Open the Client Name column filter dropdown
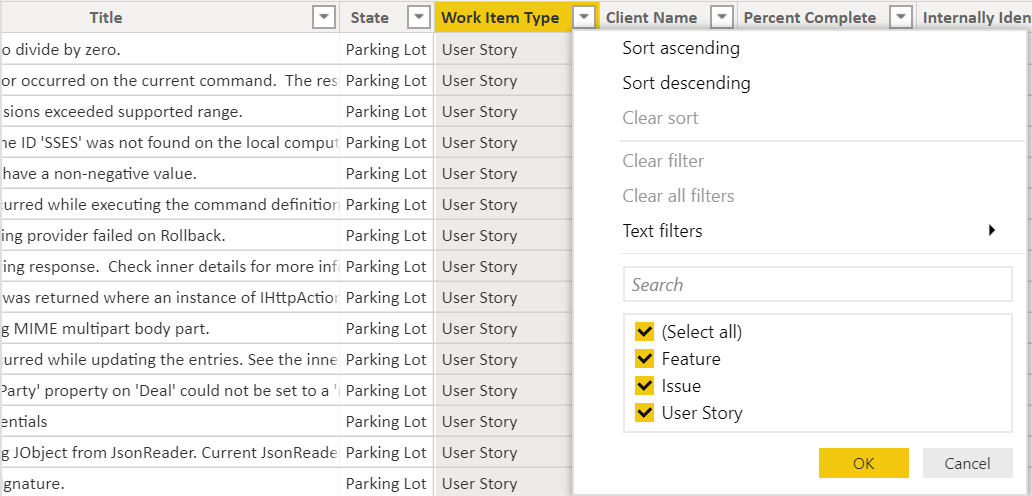The image size is (1032, 496). [723, 18]
